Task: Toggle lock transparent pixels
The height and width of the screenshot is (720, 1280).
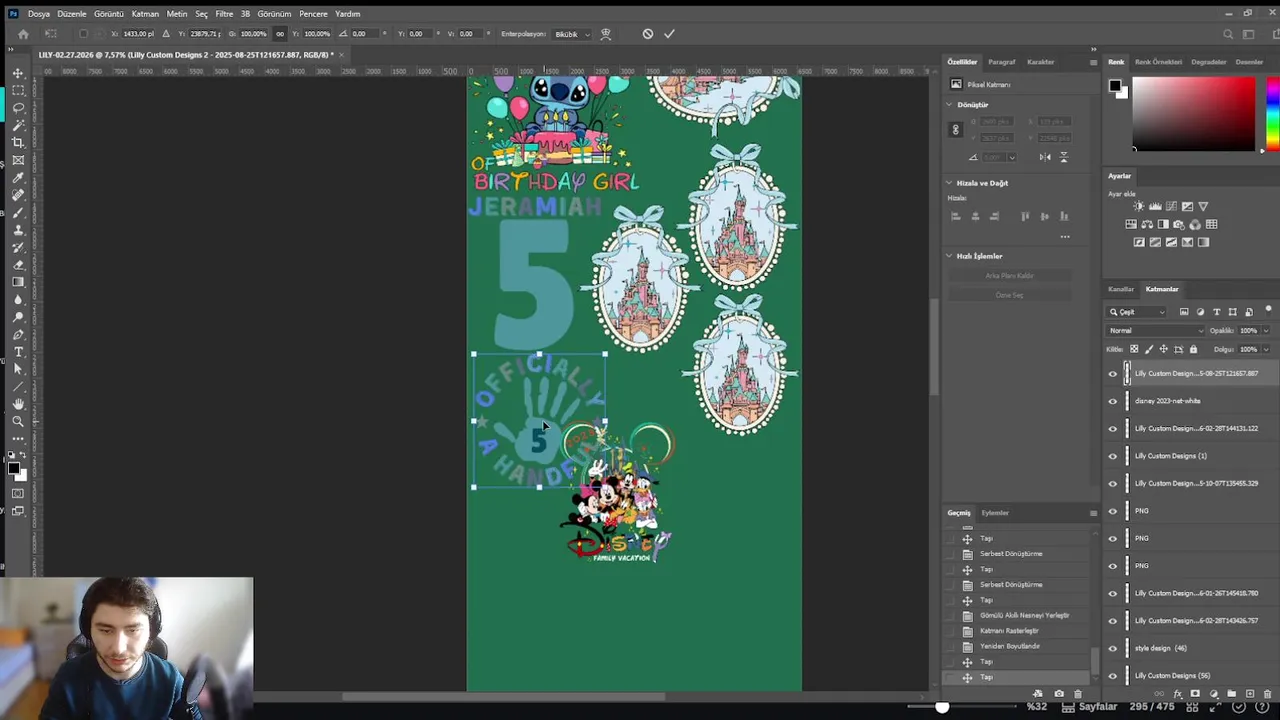Action: click(x=1134, y=349)
